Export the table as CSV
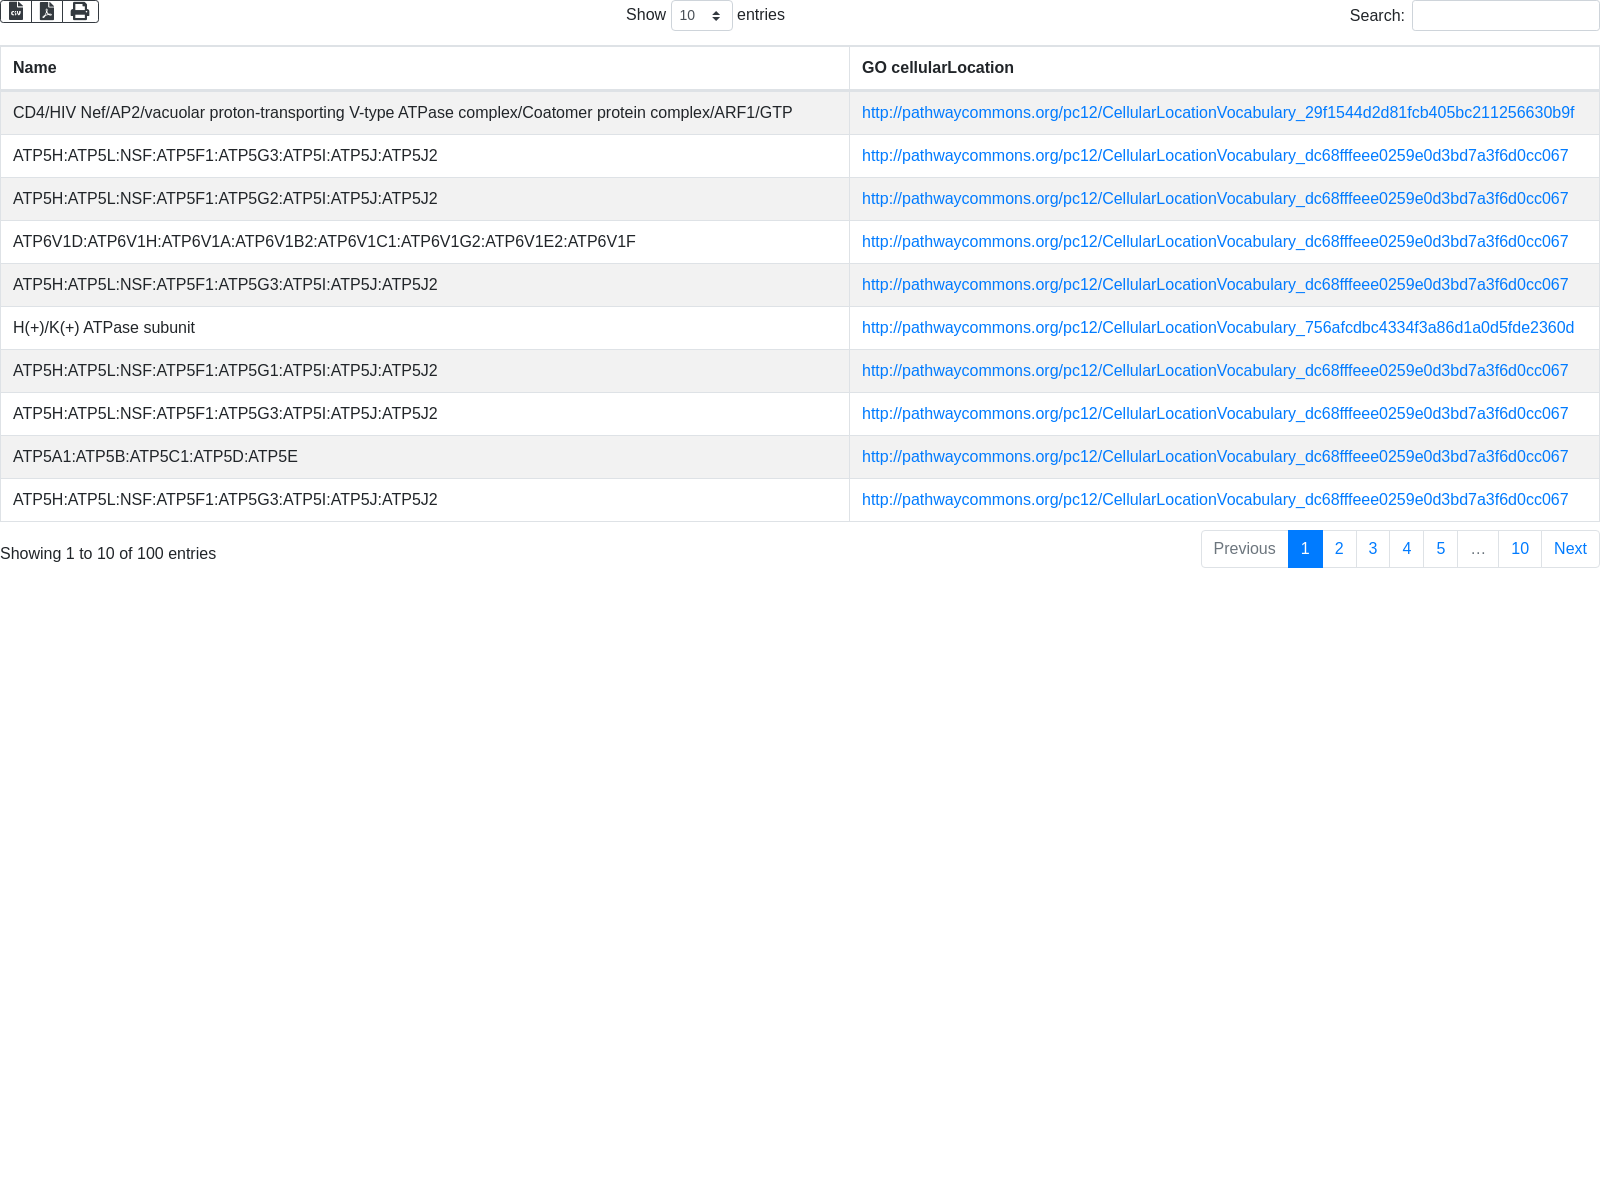The image size is (1600, 1200). (x=16, y=11)
